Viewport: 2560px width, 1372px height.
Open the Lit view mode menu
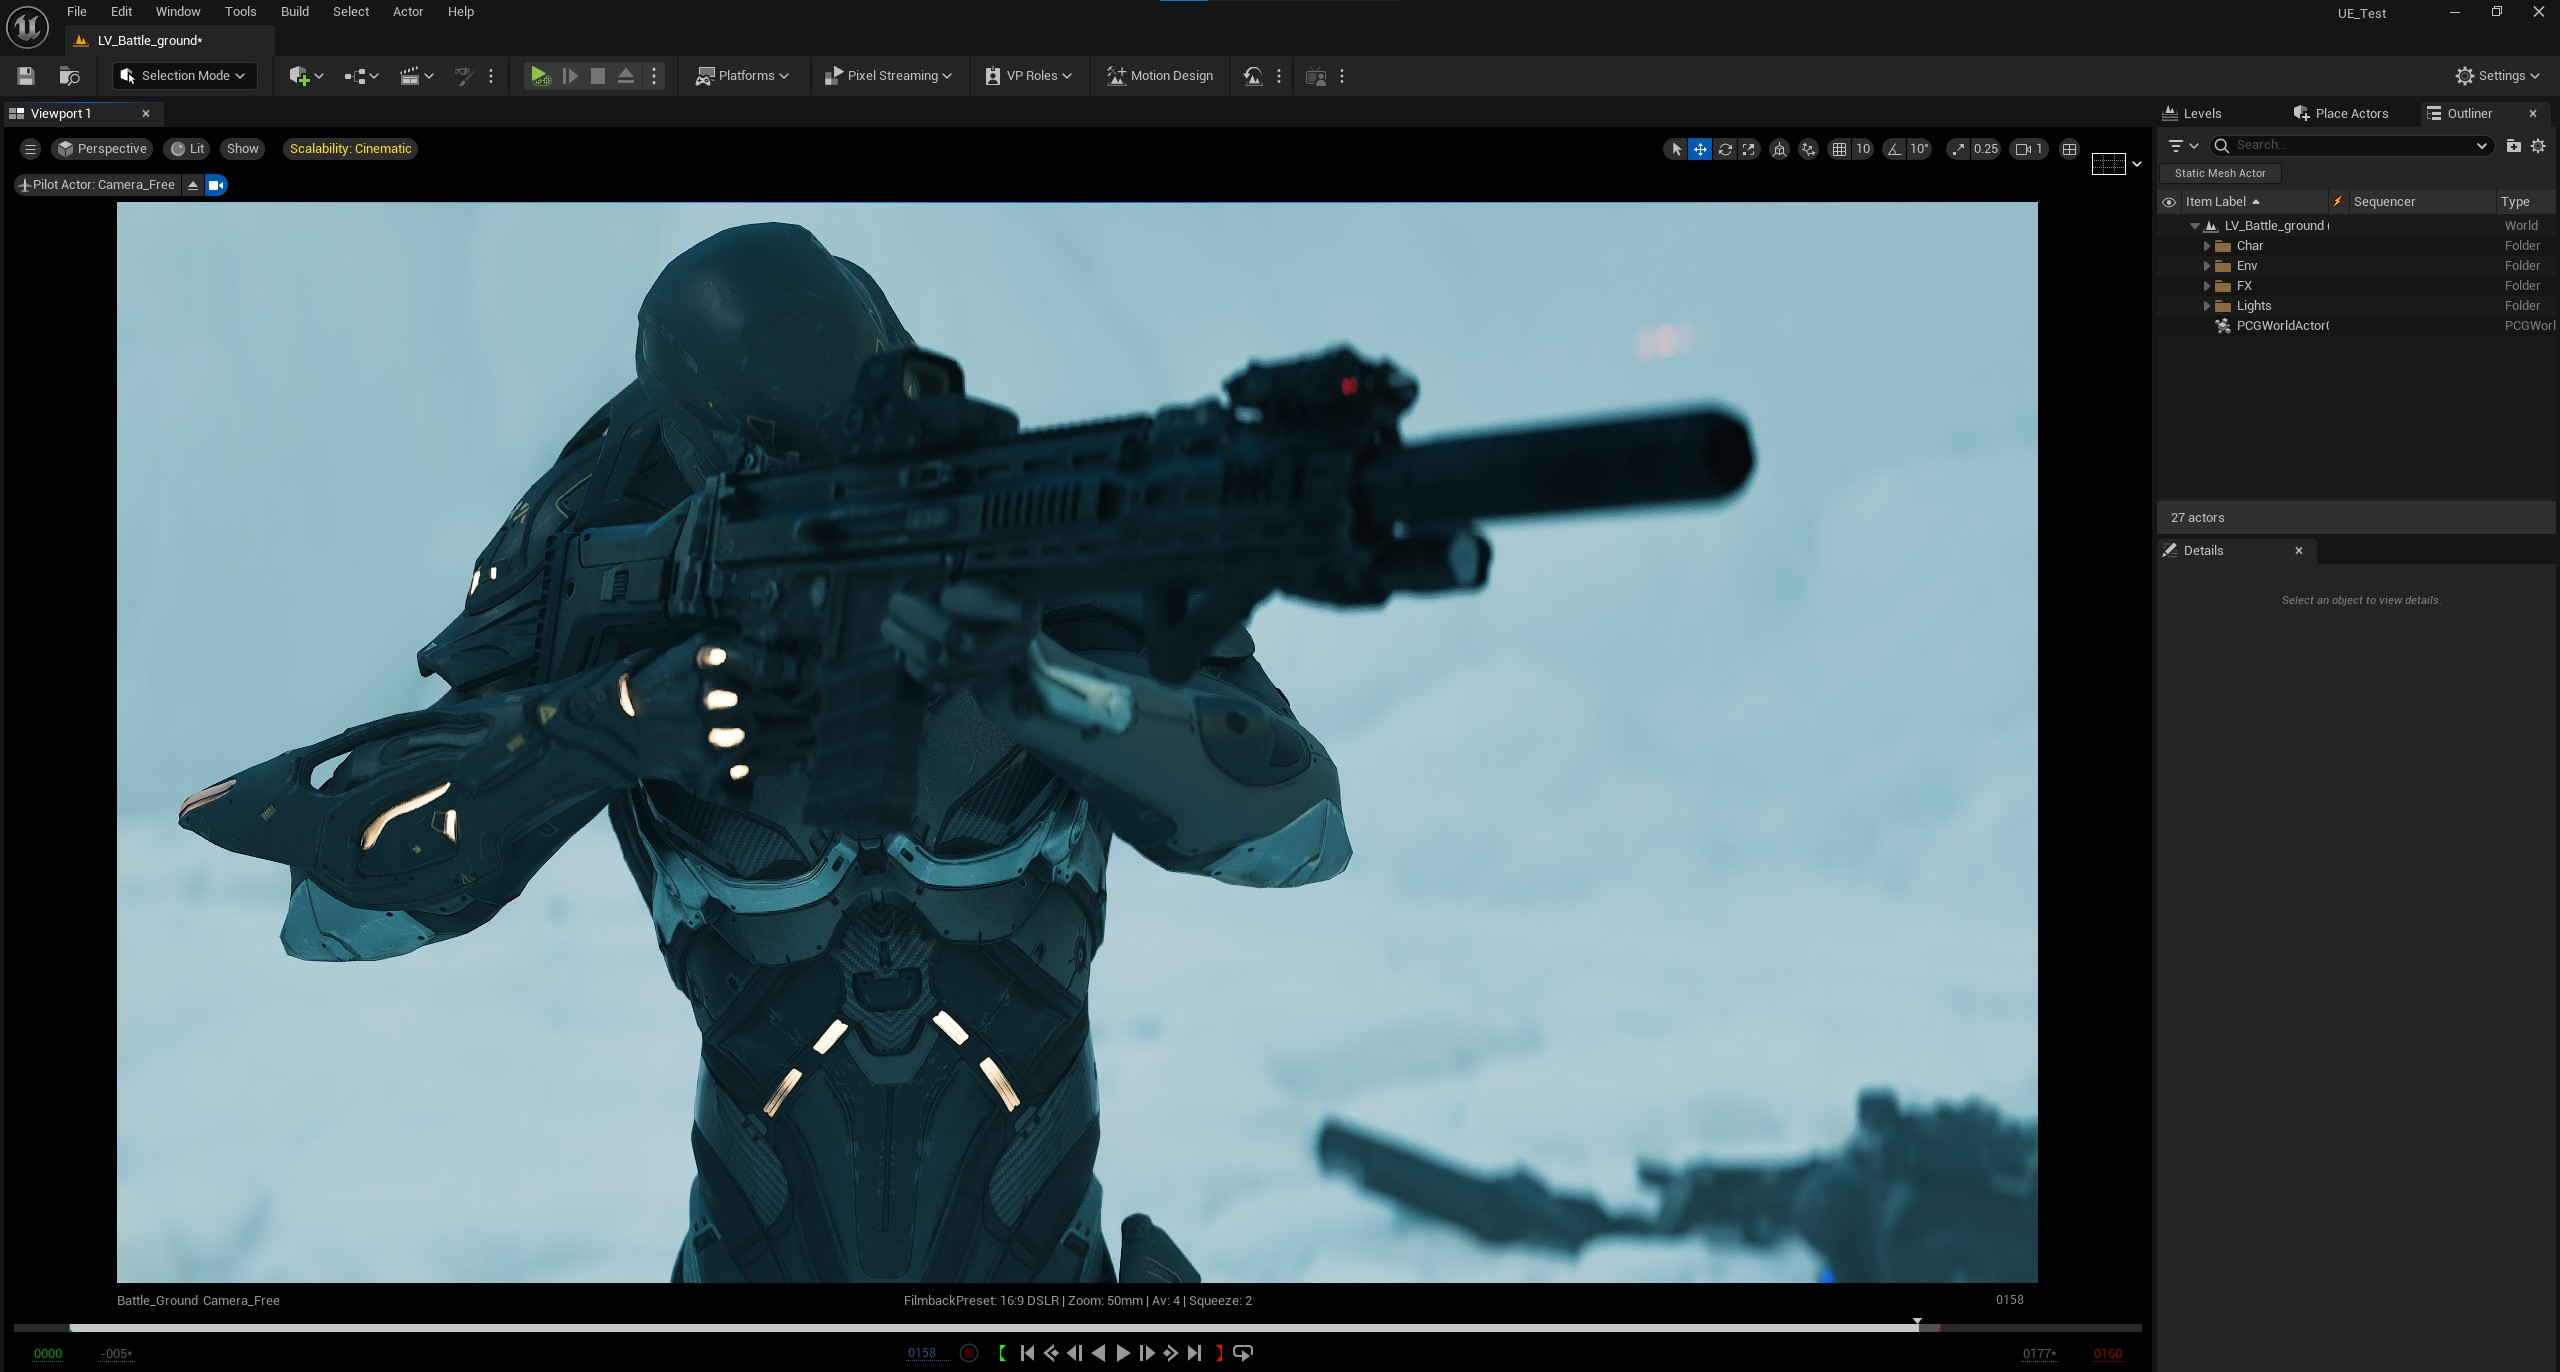tap(187, 149)
